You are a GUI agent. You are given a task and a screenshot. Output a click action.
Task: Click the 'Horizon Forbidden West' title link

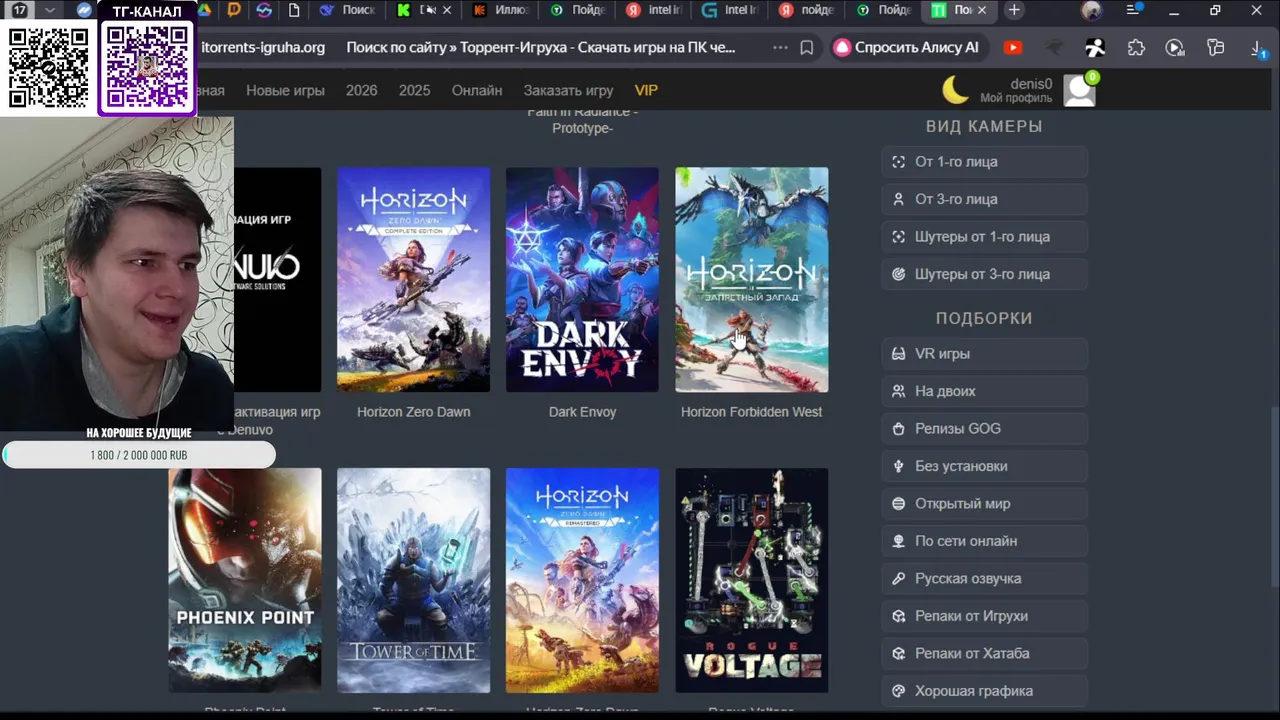click(751, 412)
